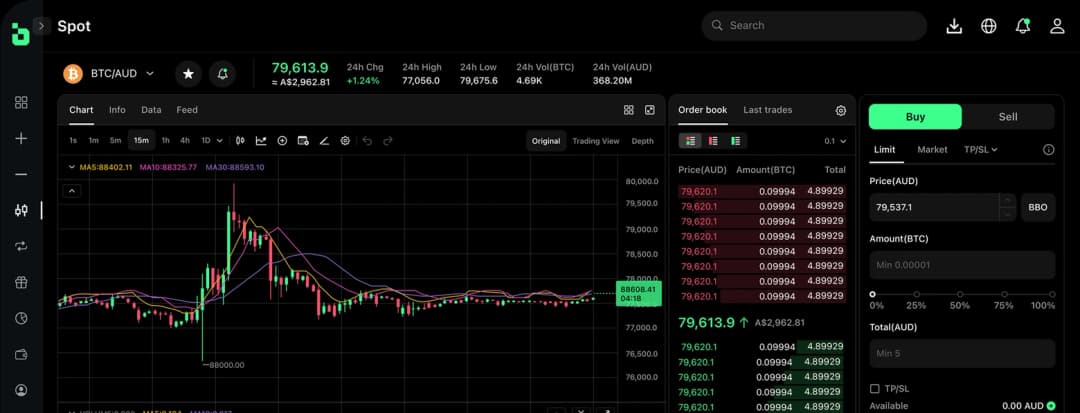Switch to the Order book tab
The image size is (1080, 413).
tap(703, 110)
